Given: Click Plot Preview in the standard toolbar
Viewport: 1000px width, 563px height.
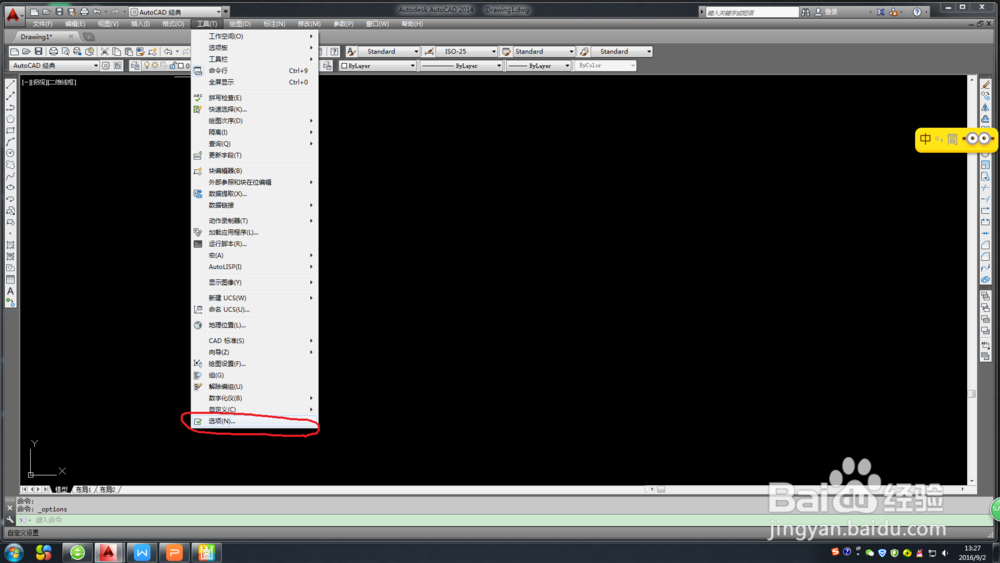Looking at the screenshot, I should pos(66,52).
